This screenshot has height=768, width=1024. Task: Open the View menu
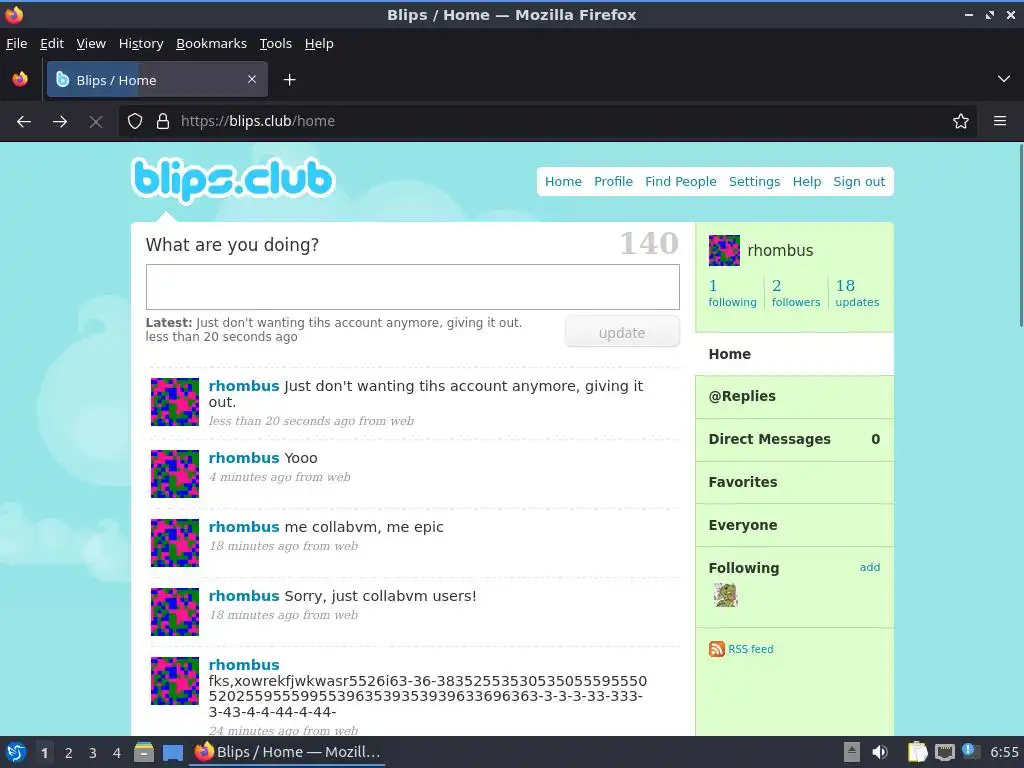coord(91,44)
